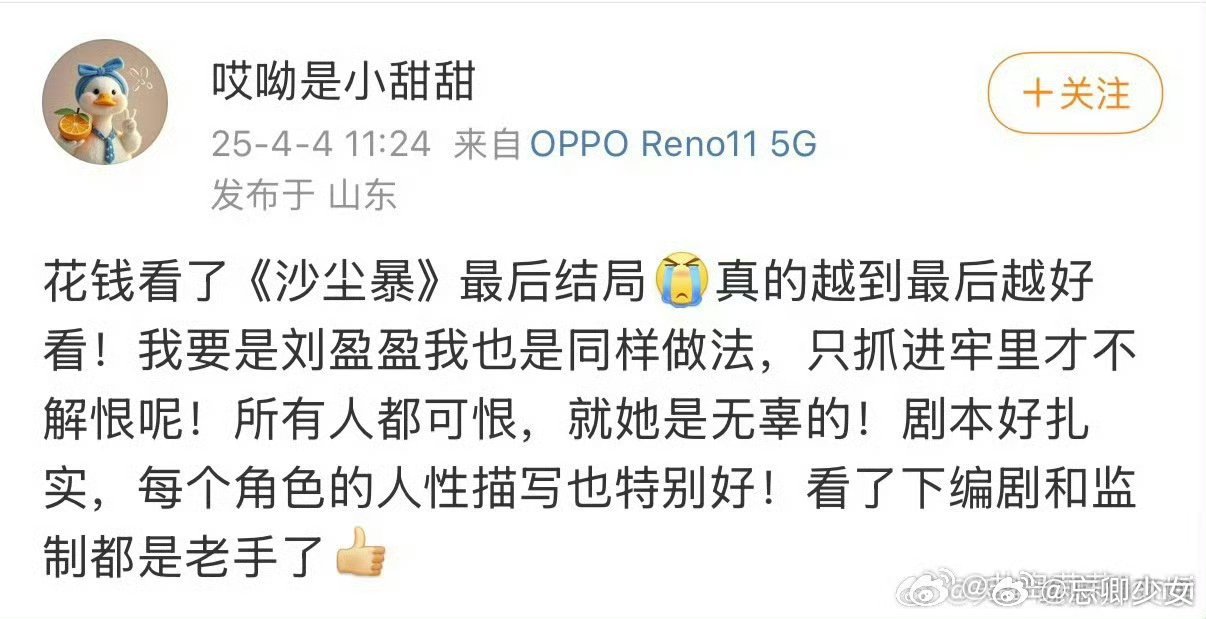Click the crying face emoji in post
This screenshot has width=1206, height=619.
(681, 283)
